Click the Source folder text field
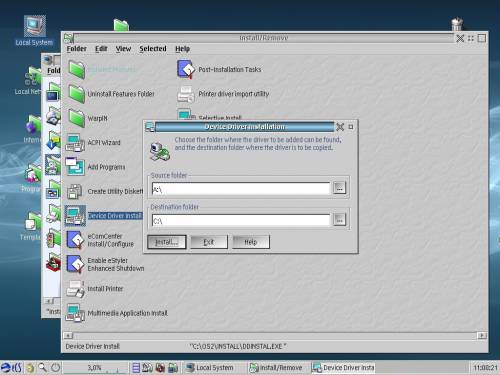500x375 pixels. pos(241,188)
